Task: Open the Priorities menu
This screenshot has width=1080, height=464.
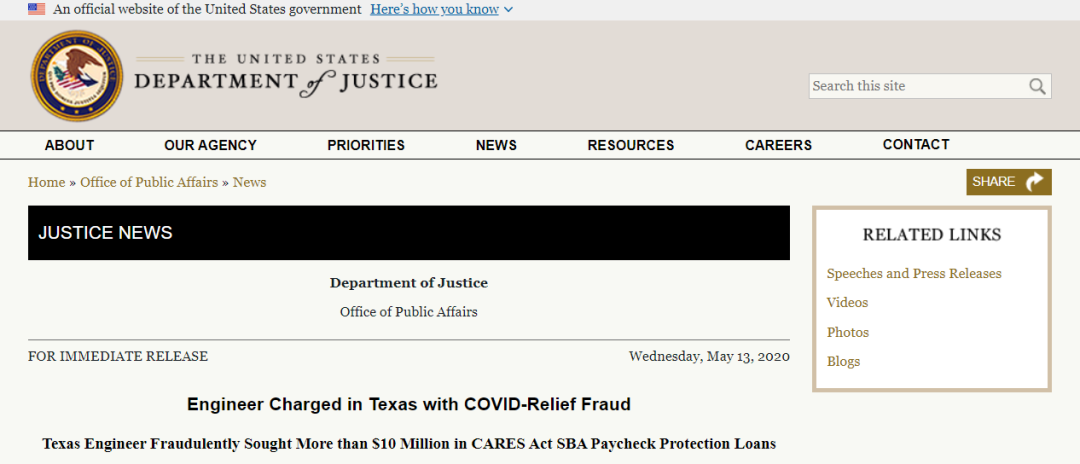Action: pos(366,145)
